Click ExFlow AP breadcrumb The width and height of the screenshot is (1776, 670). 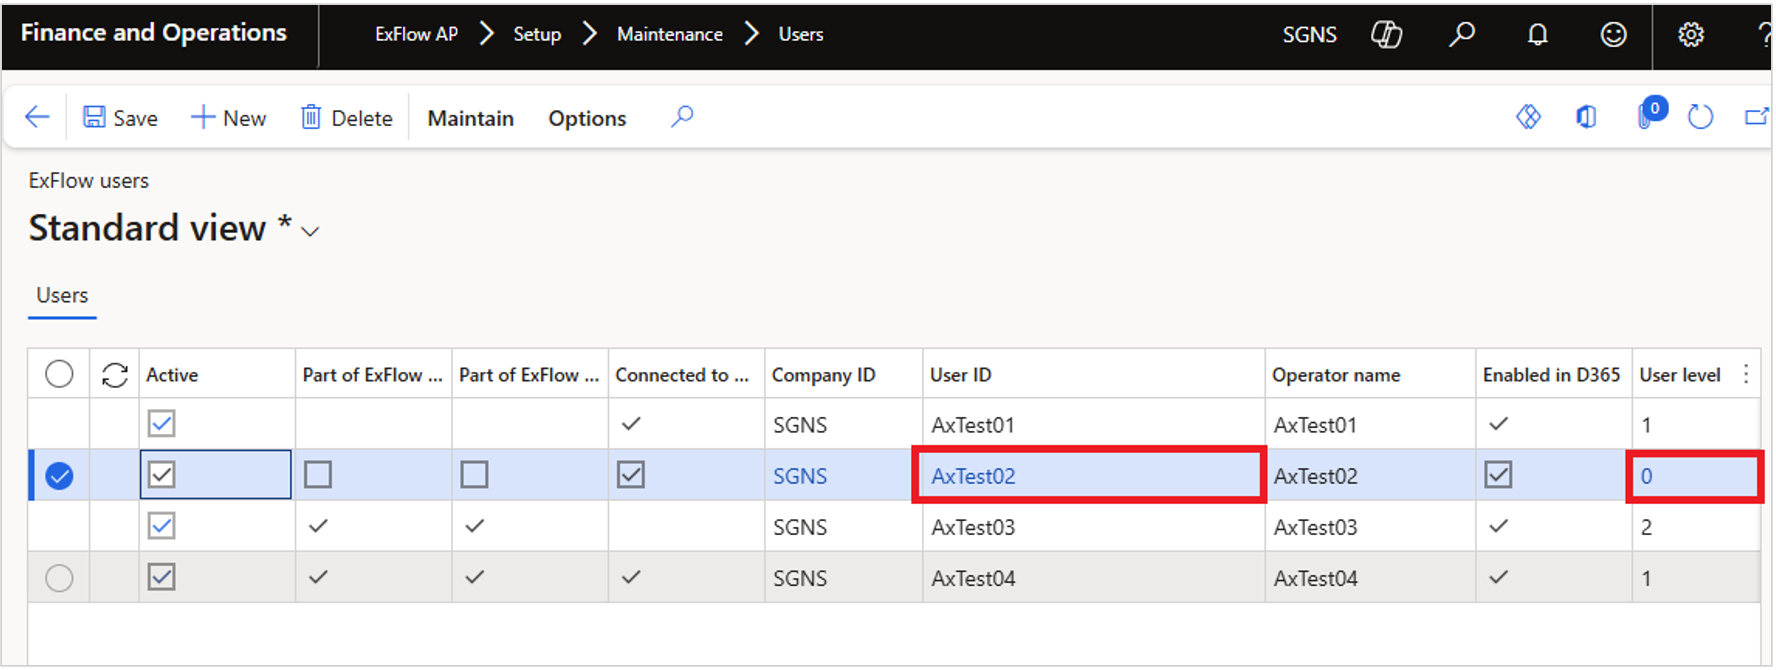(416, 34)
